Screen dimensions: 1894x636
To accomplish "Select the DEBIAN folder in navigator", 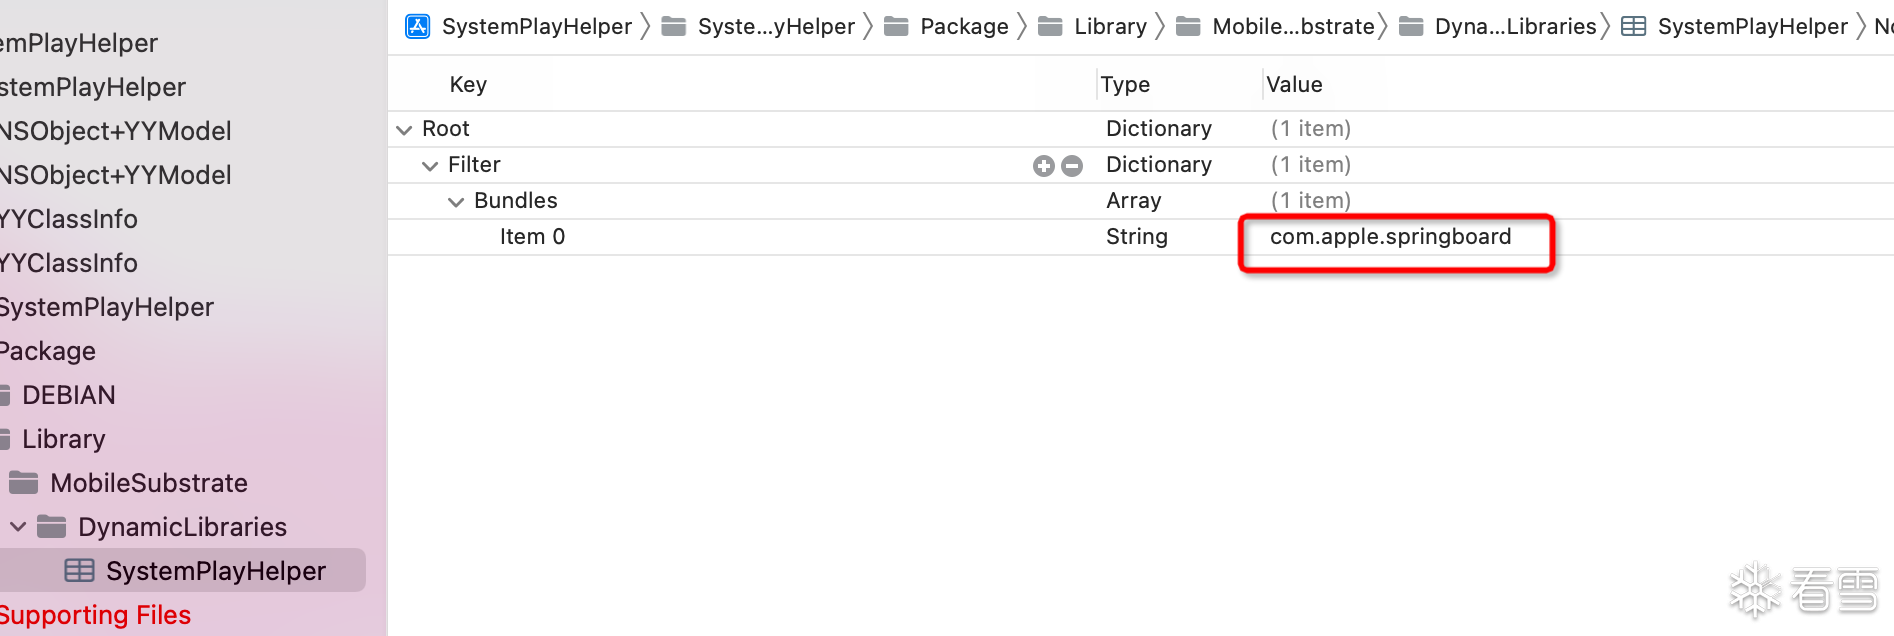I will [68, 395].
